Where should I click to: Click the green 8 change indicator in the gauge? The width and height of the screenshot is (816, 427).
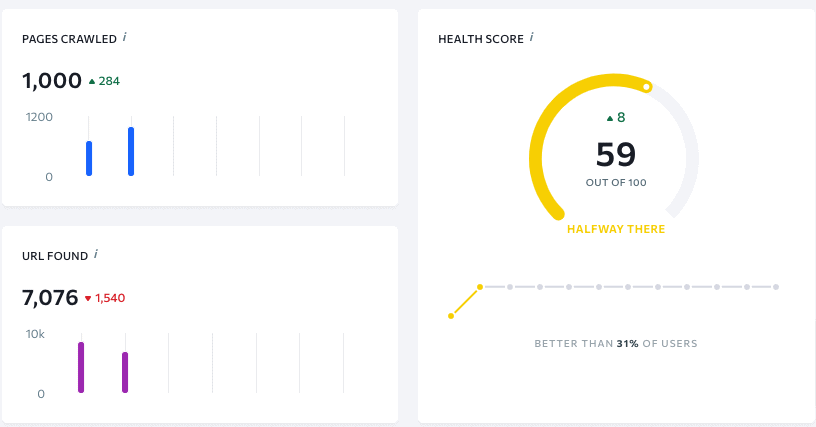(x=616, y=118)
